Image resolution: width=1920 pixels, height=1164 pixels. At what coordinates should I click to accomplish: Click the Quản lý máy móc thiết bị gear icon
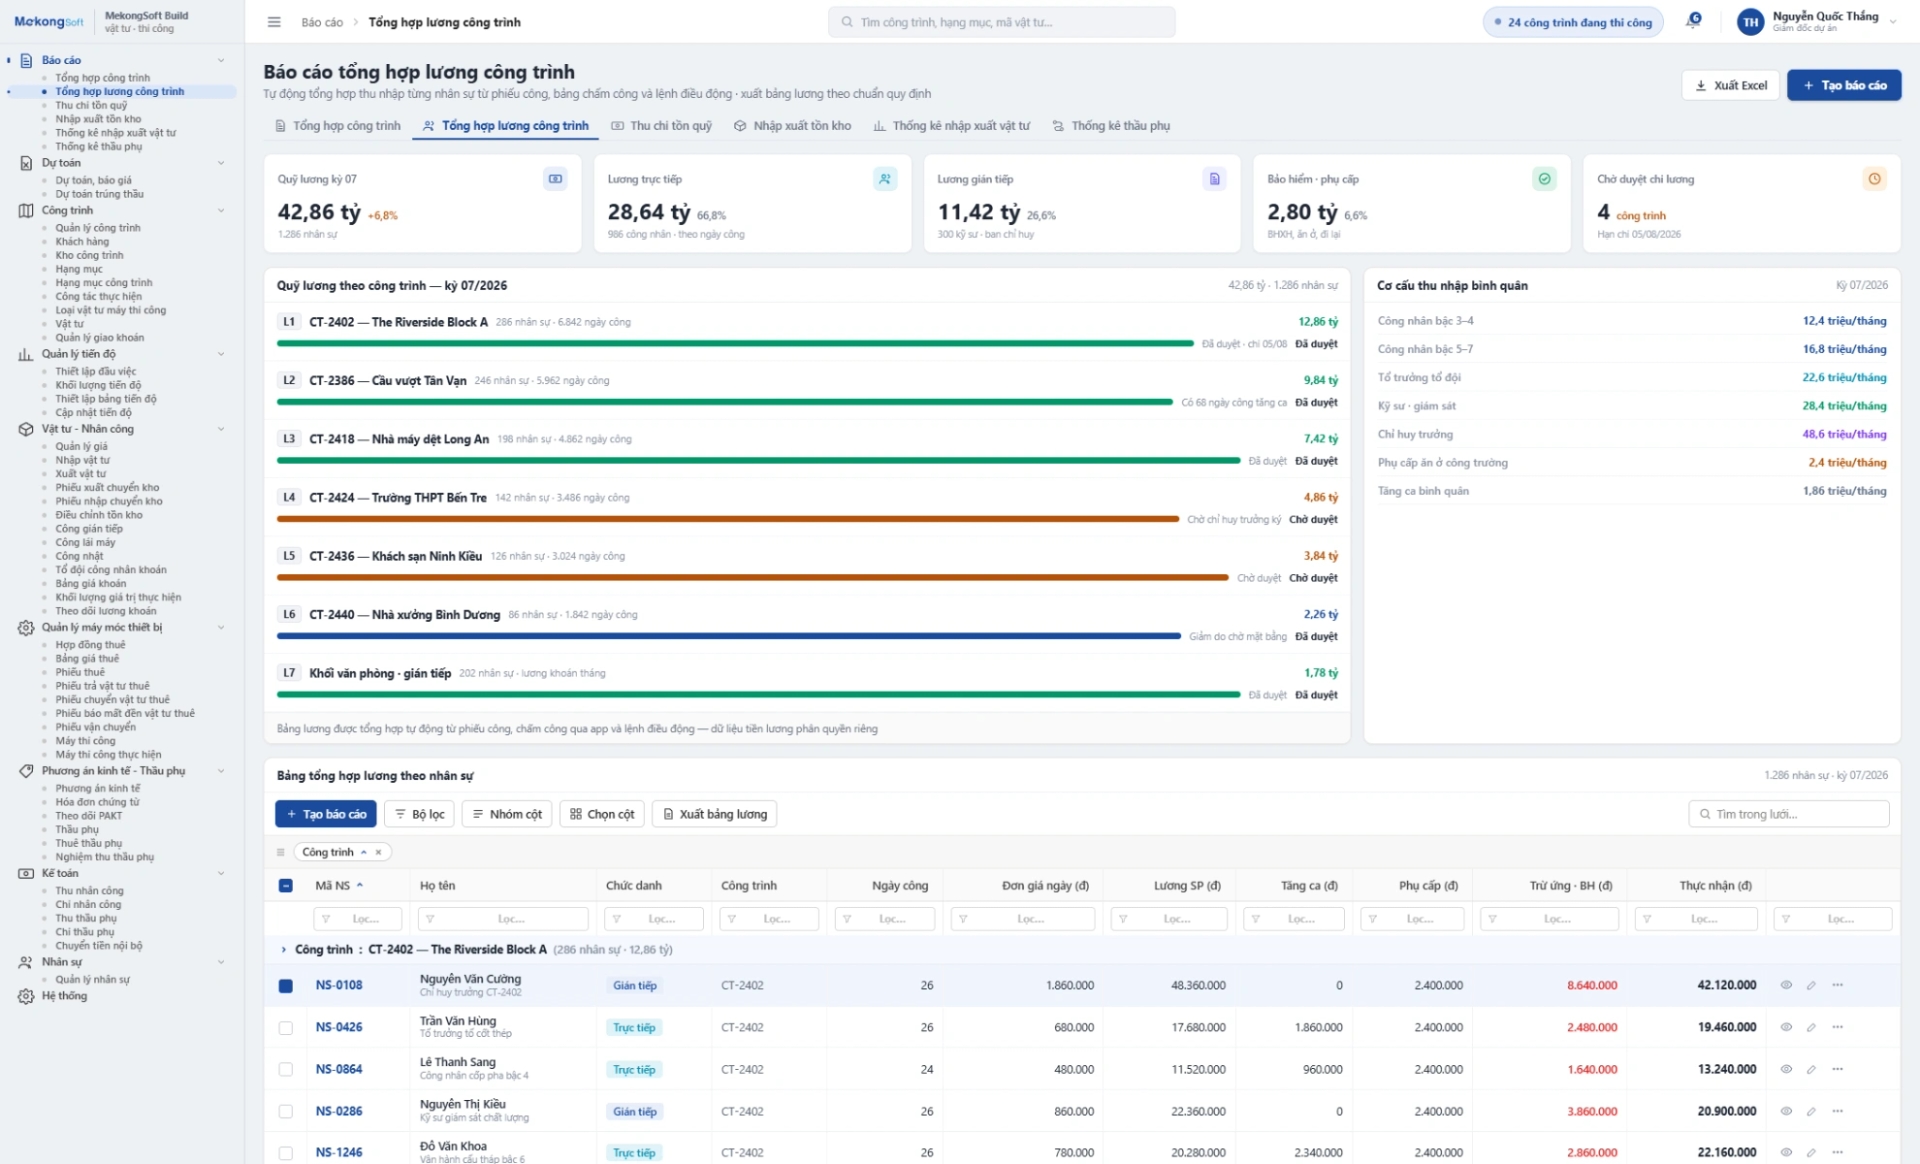pyautogui.click(x=26, y=628)
